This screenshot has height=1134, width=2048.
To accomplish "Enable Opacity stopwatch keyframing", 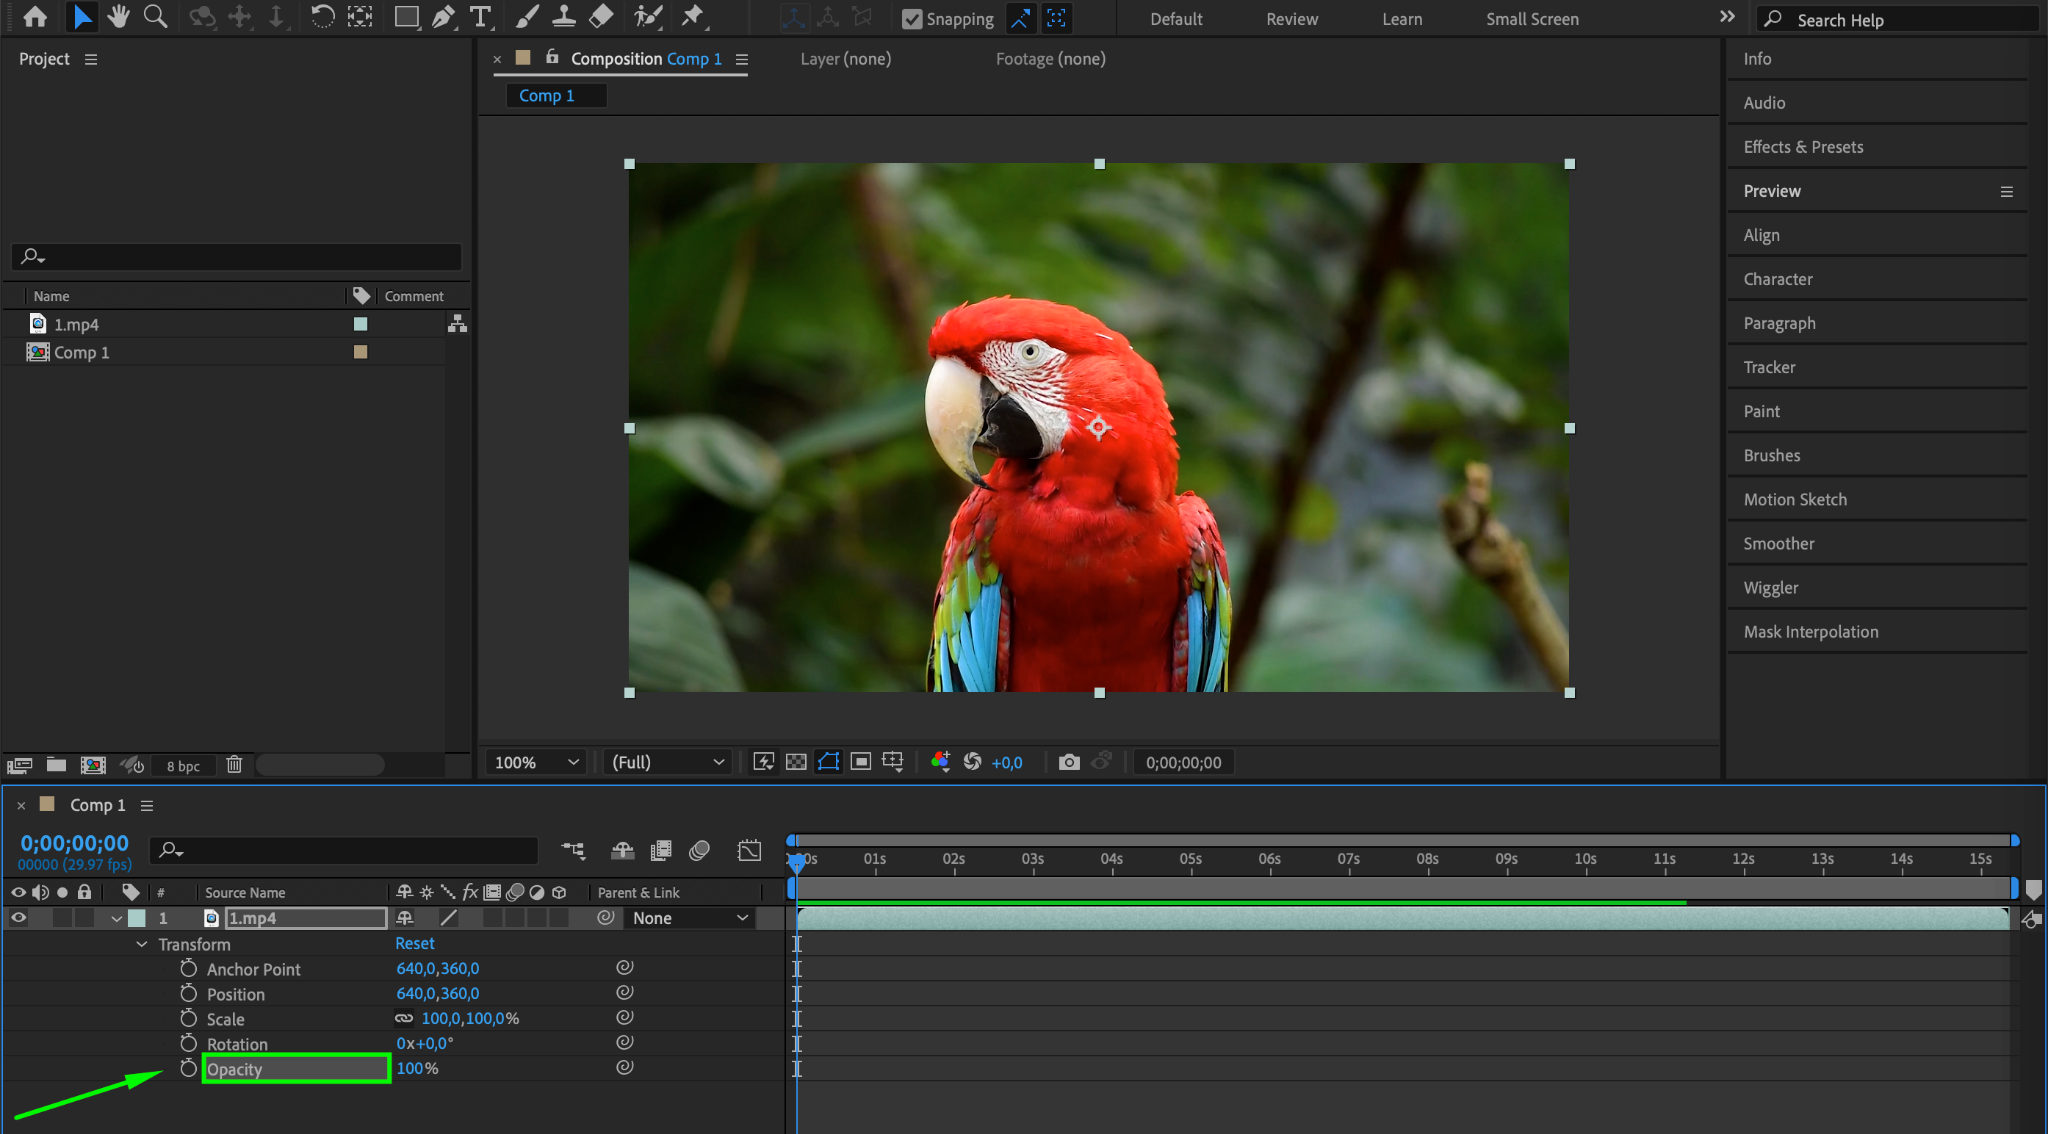I will pyautogui.click(x=188, y=1068).
